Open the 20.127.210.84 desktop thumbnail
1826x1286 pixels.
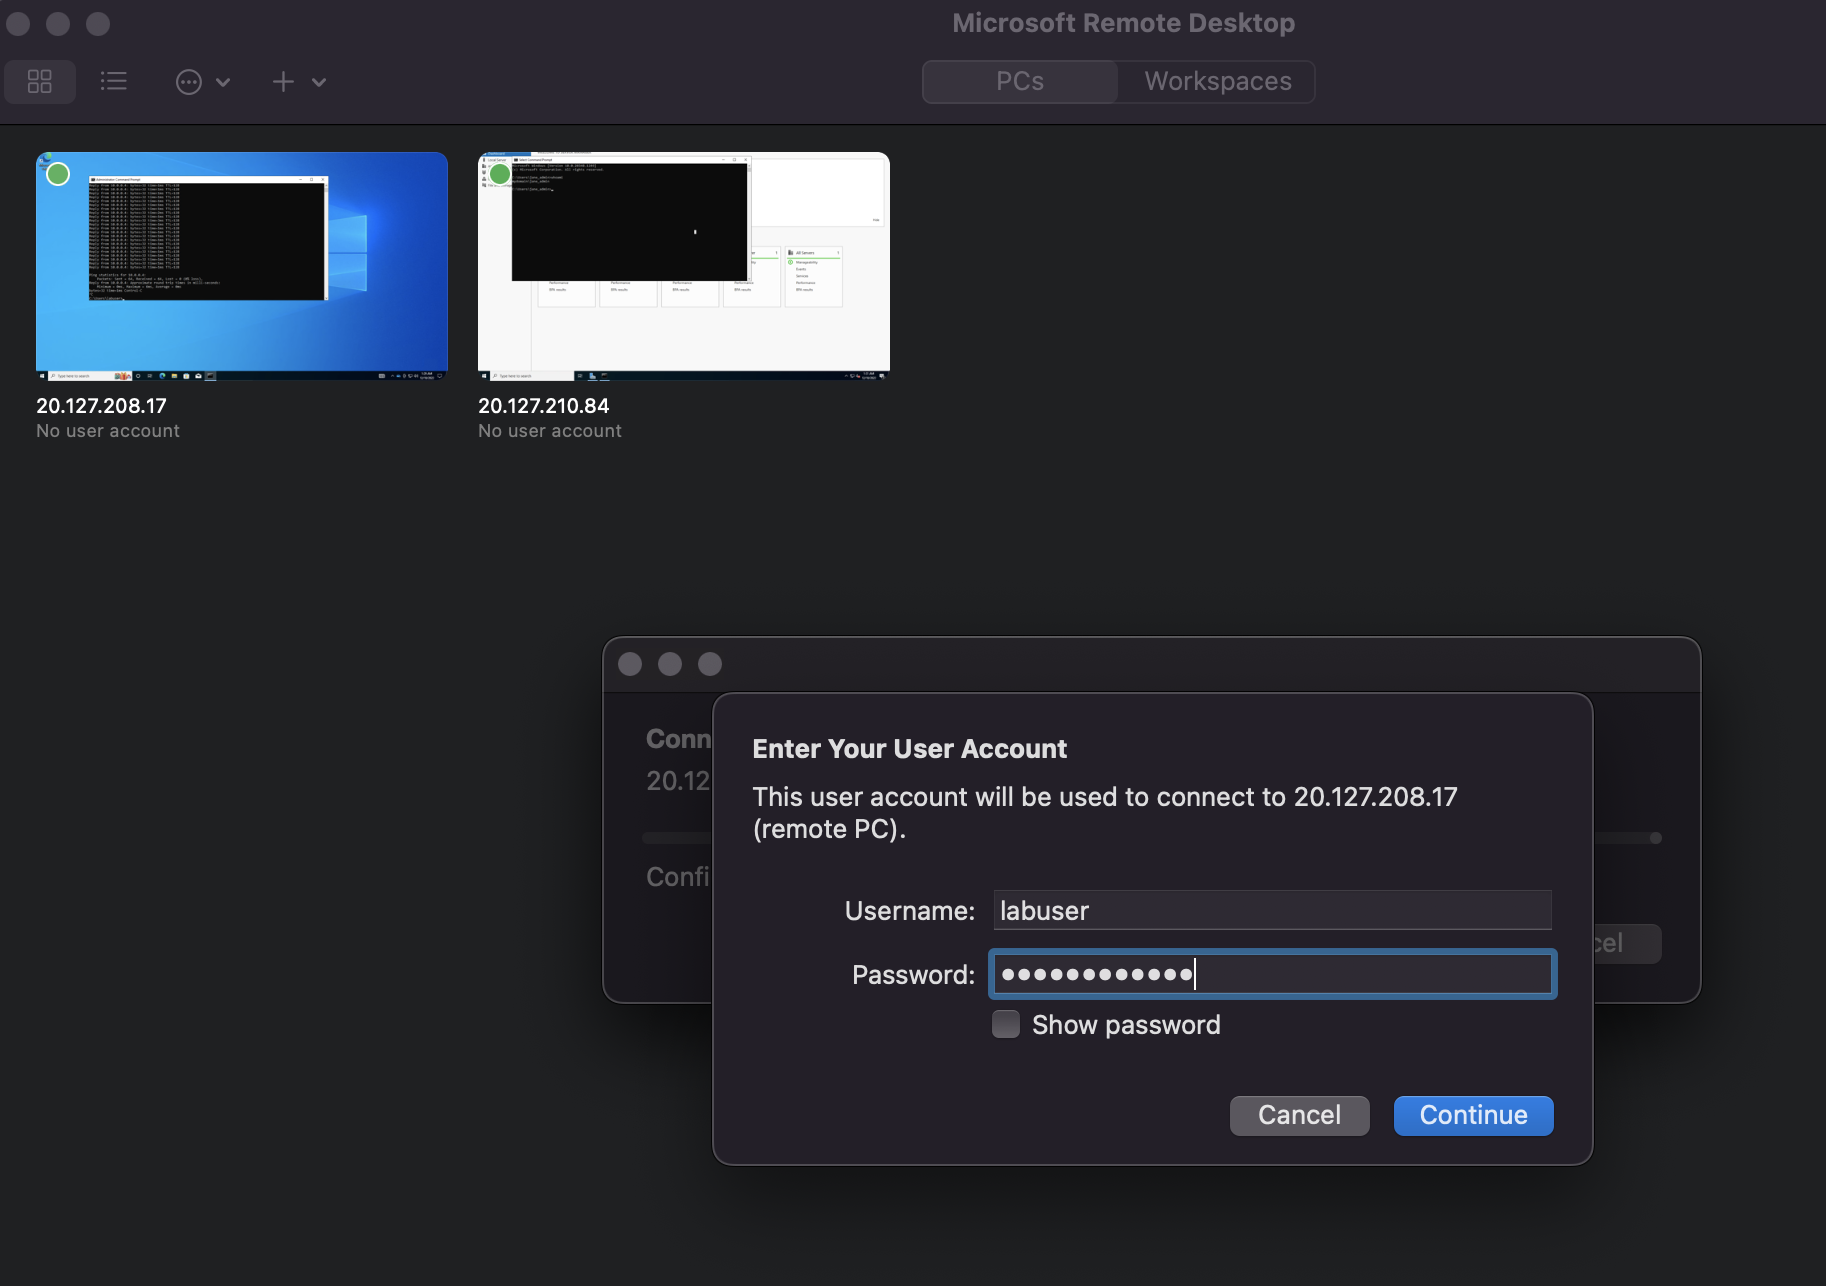684,266
